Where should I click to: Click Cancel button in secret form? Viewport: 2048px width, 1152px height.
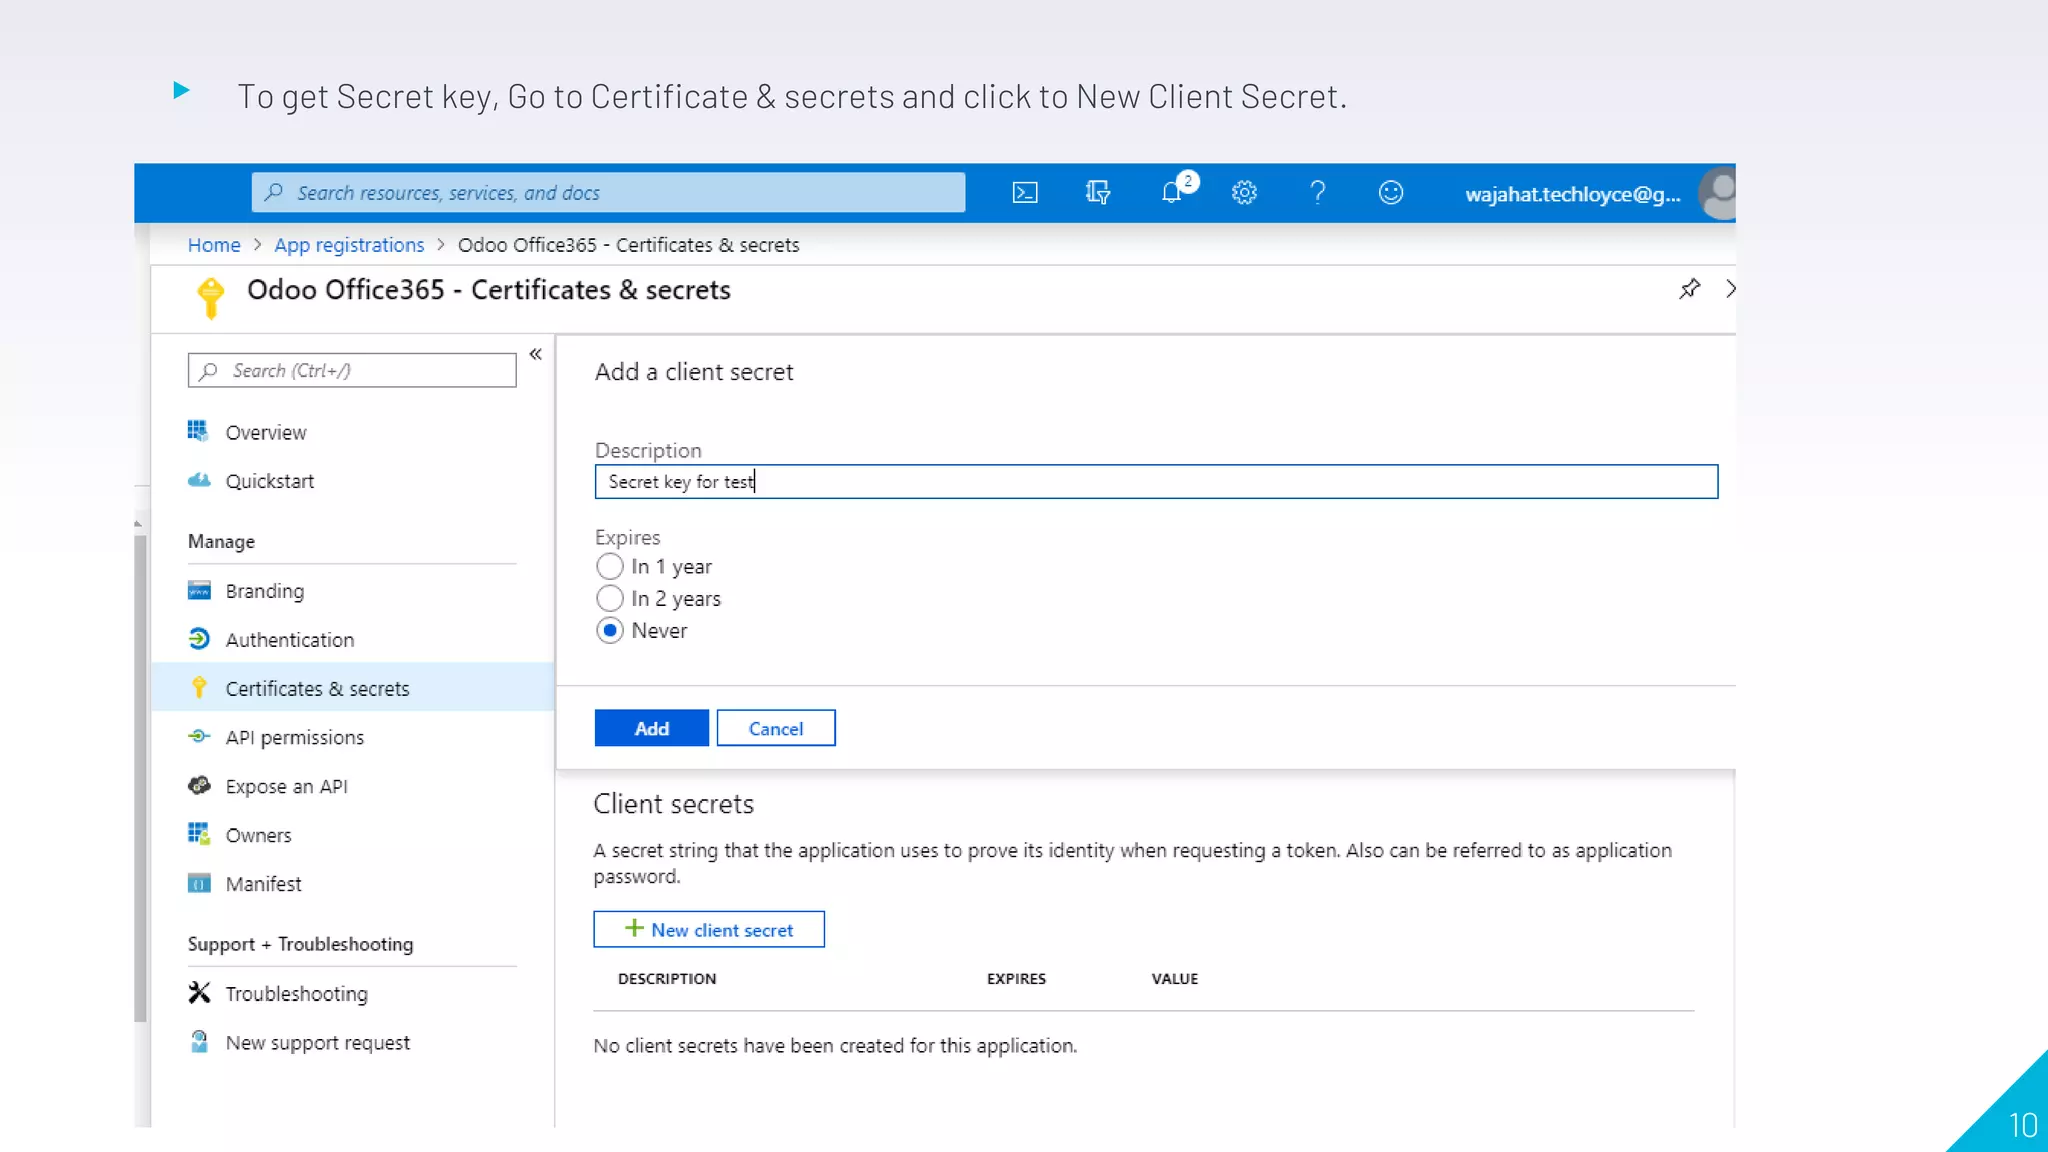[x=776, y=728]
